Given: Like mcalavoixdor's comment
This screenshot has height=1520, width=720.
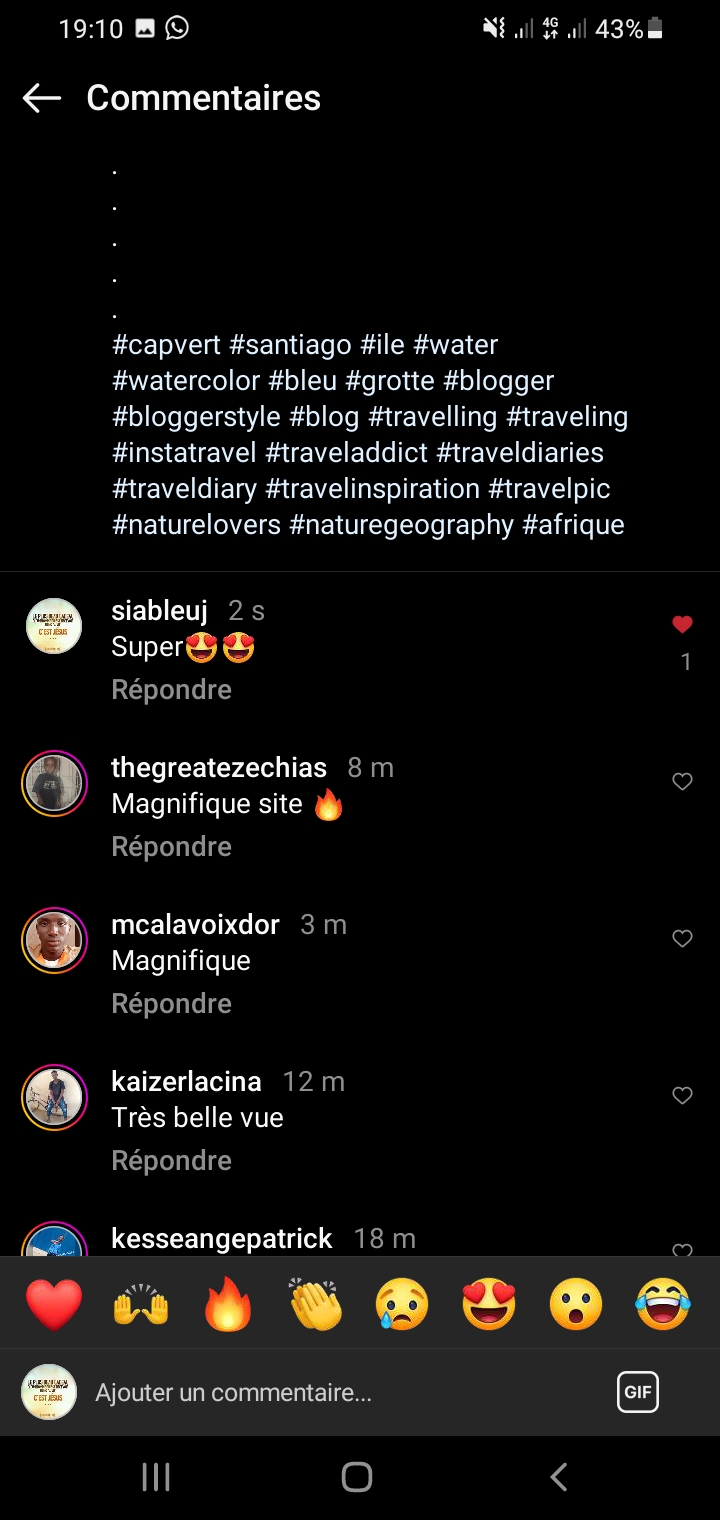Looking at the screenshot, I should pos(682,939).
